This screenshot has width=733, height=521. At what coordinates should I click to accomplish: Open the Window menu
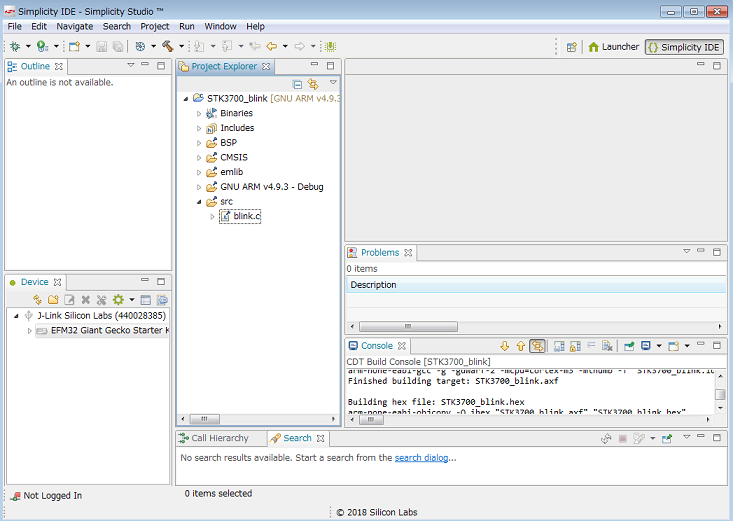click(220, 26)
